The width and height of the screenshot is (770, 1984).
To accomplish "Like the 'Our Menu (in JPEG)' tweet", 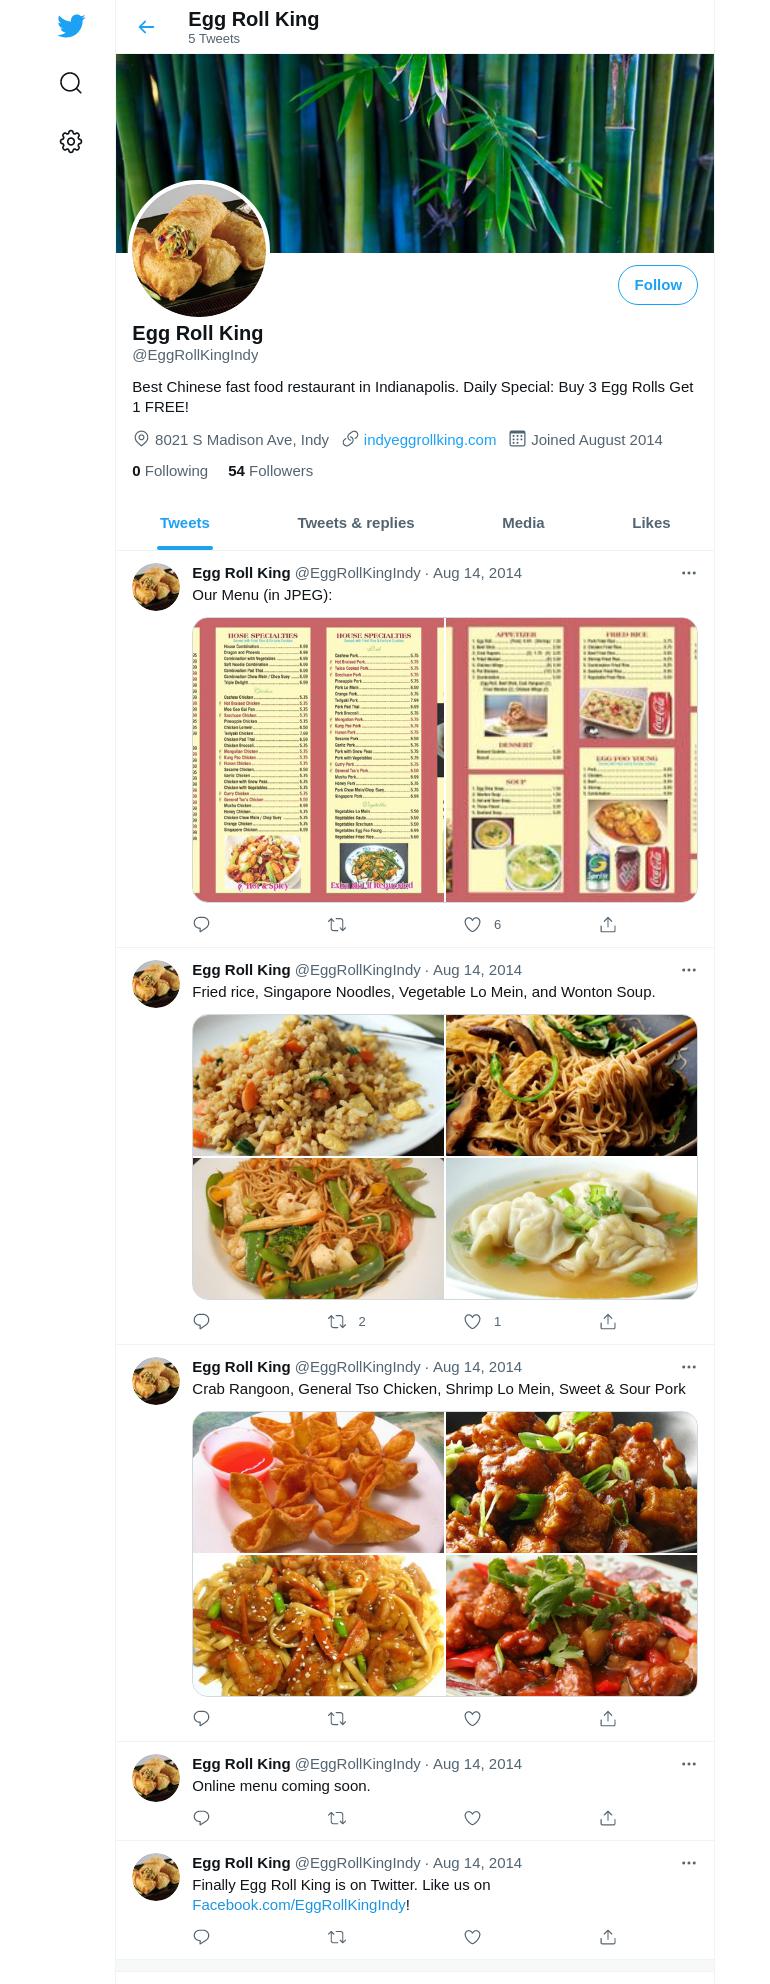I will 473,925.
